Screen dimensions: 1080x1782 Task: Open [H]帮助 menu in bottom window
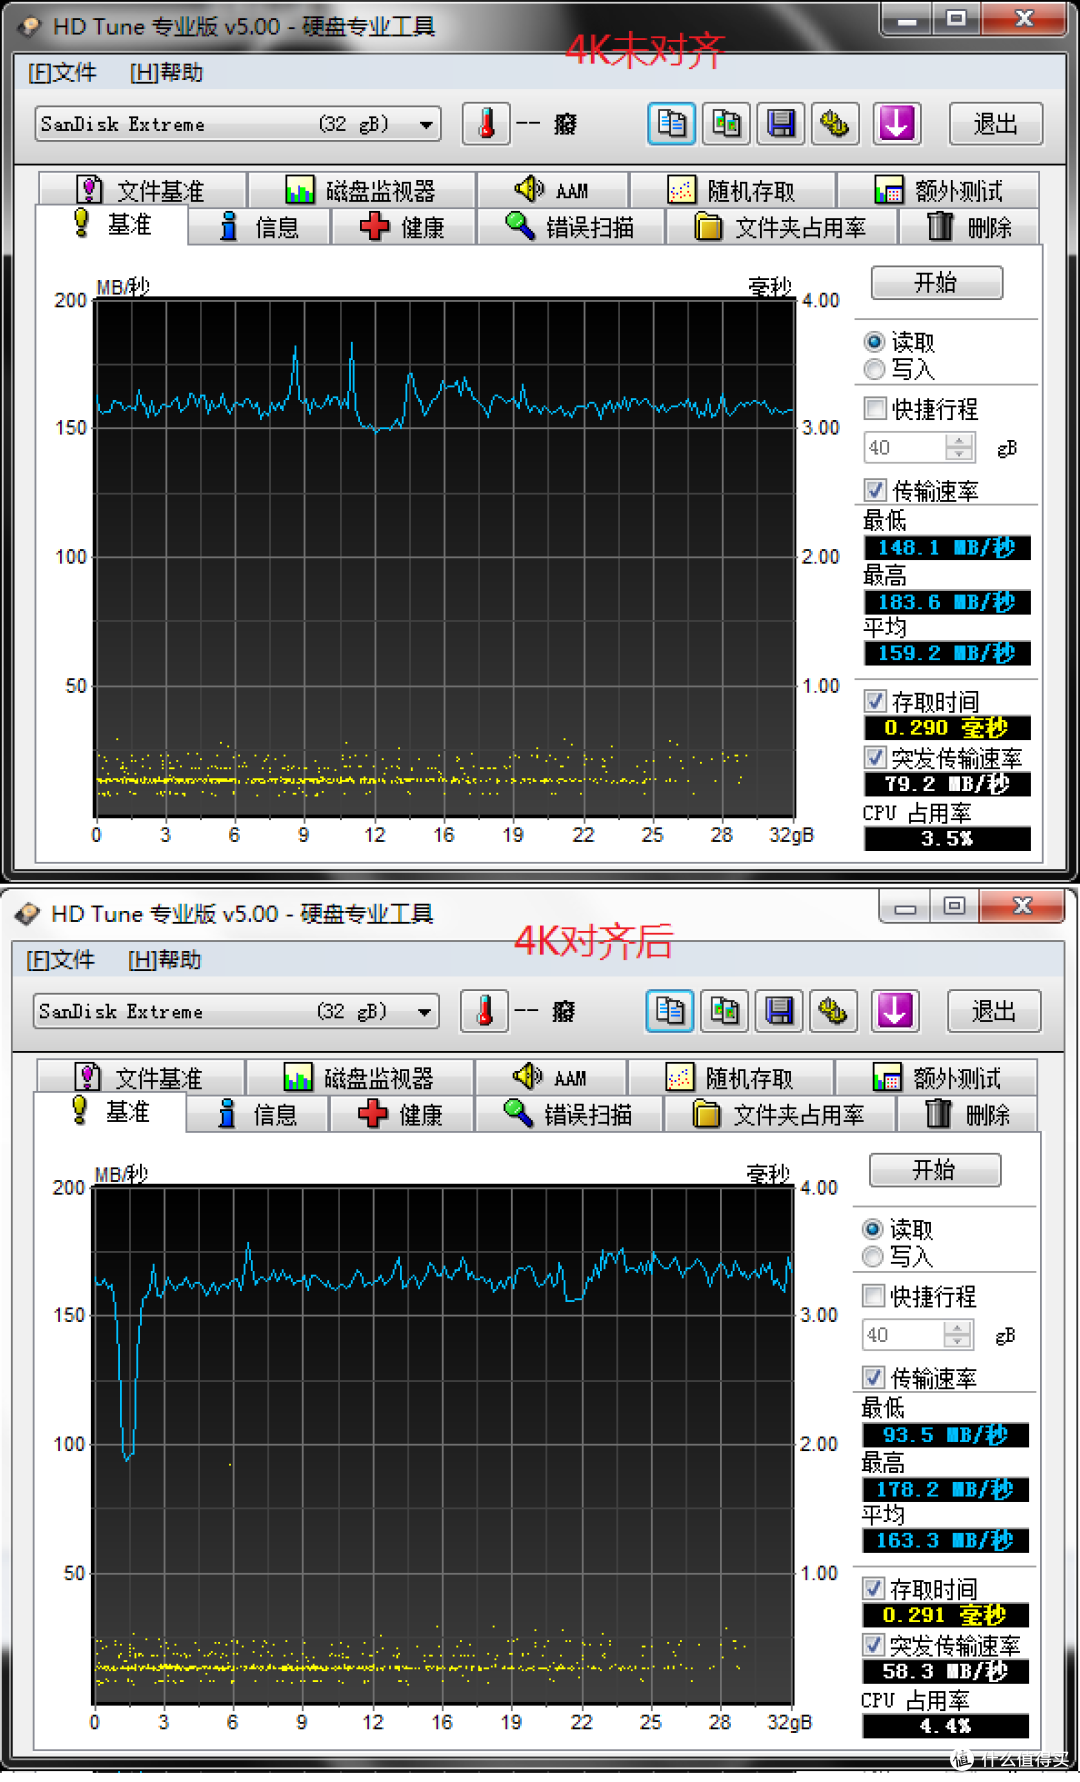pos(165,959)
